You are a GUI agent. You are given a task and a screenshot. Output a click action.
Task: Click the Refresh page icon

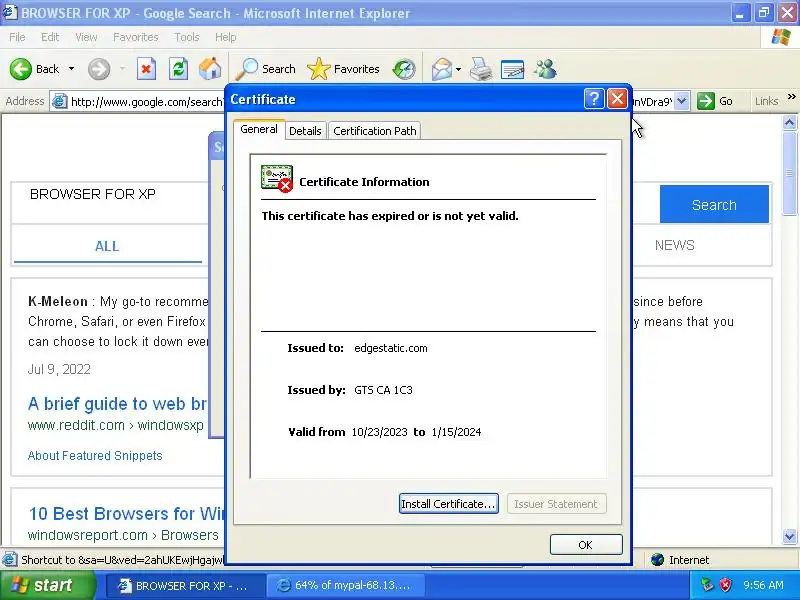[178, 69]
